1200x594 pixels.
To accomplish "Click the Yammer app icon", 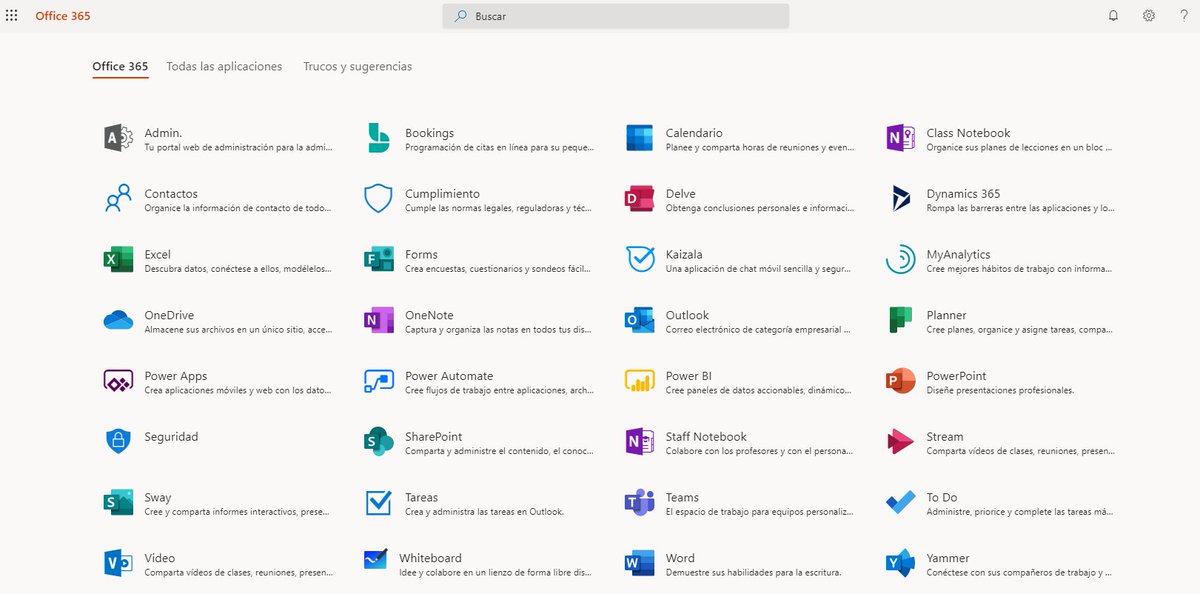I will (x=900, y=564).
